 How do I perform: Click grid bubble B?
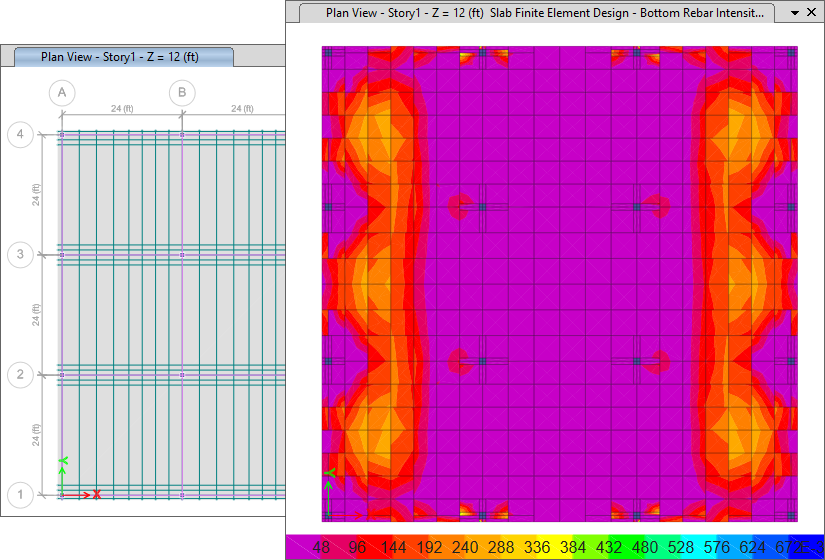182,93
